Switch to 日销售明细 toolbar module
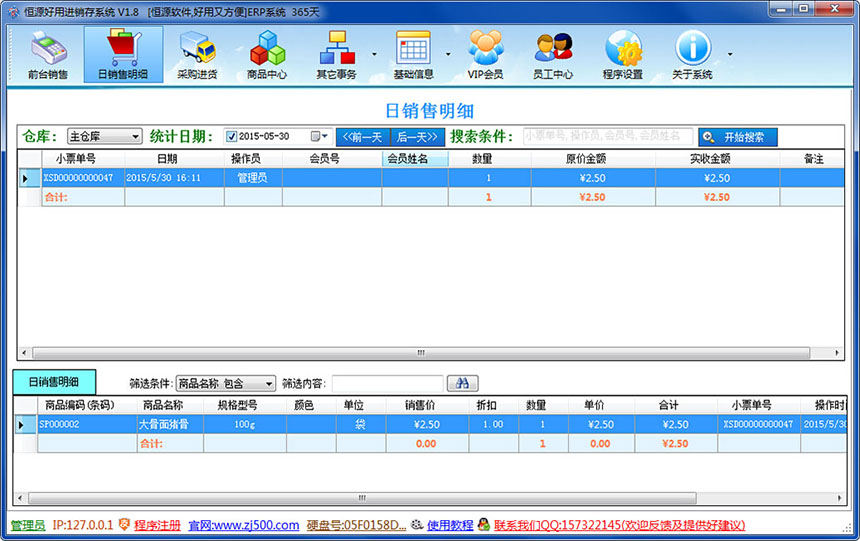The height and width of the screenshot is (541, 860). click(123, 55)
